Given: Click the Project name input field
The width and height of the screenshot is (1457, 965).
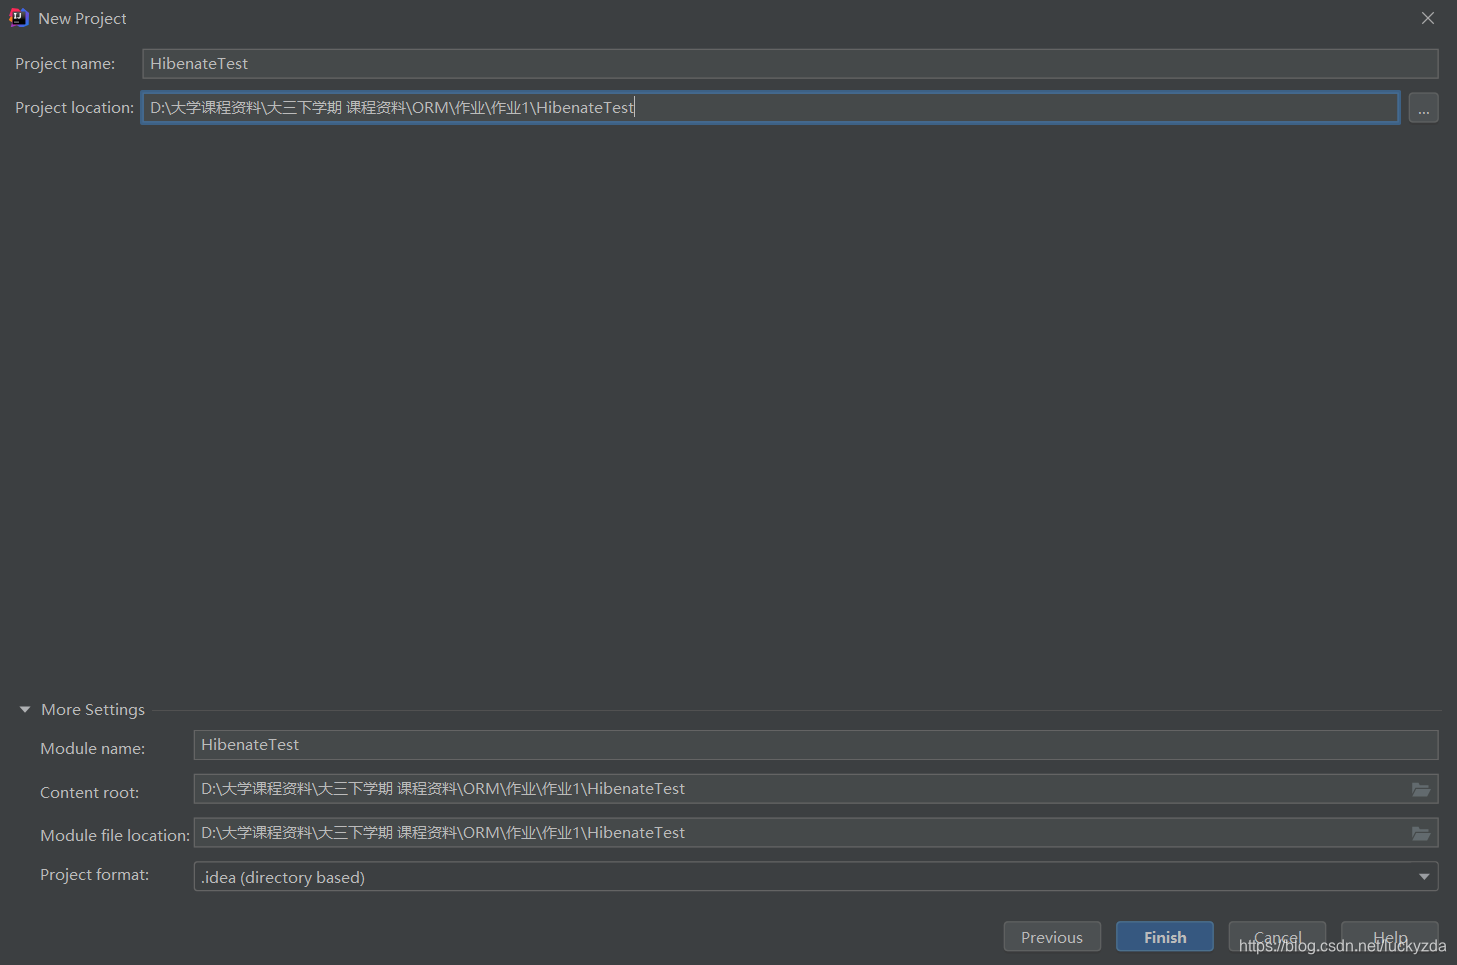Looking at the screenshot, I should (790, 64).
